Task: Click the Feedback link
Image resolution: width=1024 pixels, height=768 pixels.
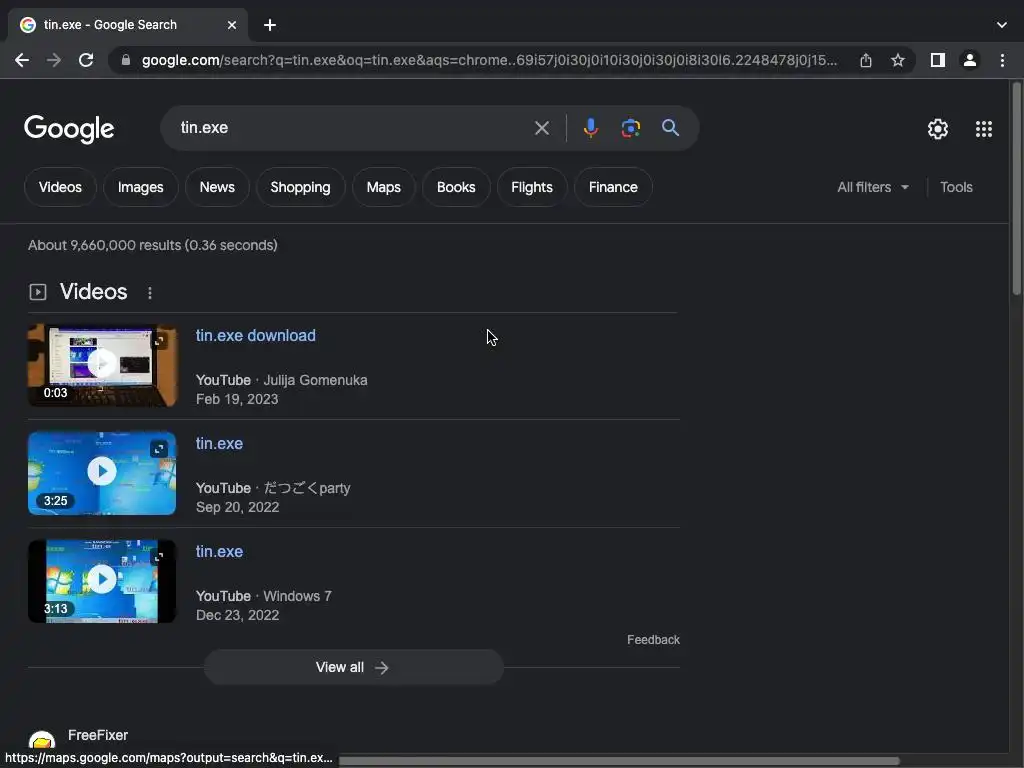Action: pyautogui.click(x=653, y=640)
